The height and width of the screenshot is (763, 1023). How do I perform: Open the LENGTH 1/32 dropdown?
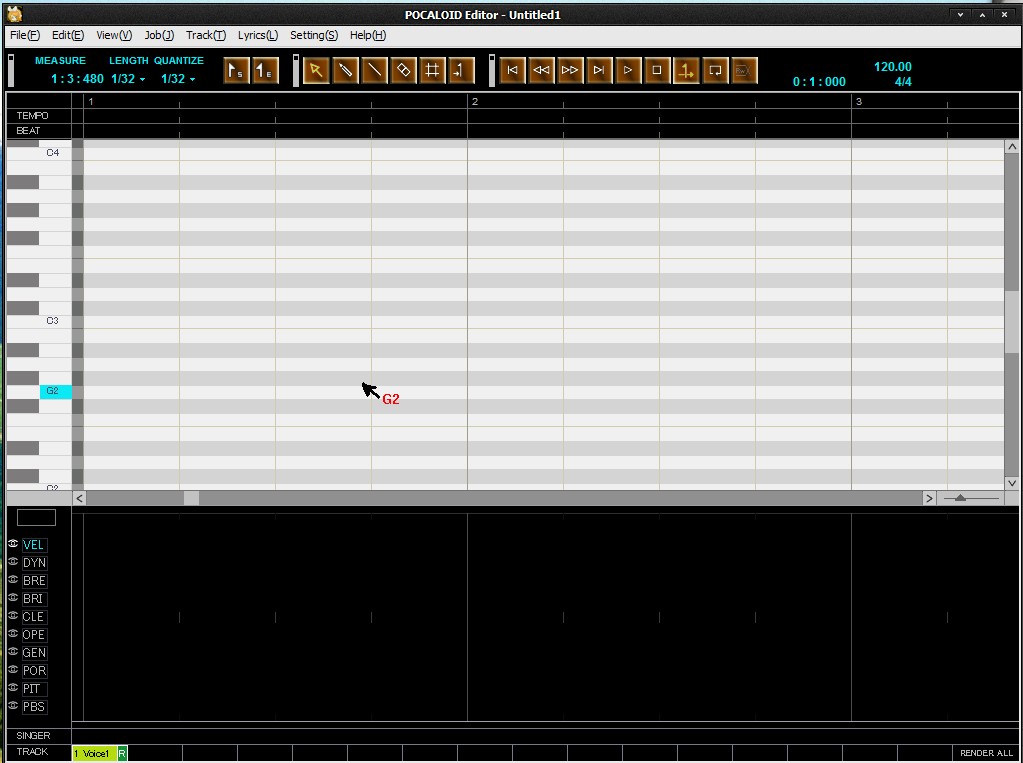[128, 79]
